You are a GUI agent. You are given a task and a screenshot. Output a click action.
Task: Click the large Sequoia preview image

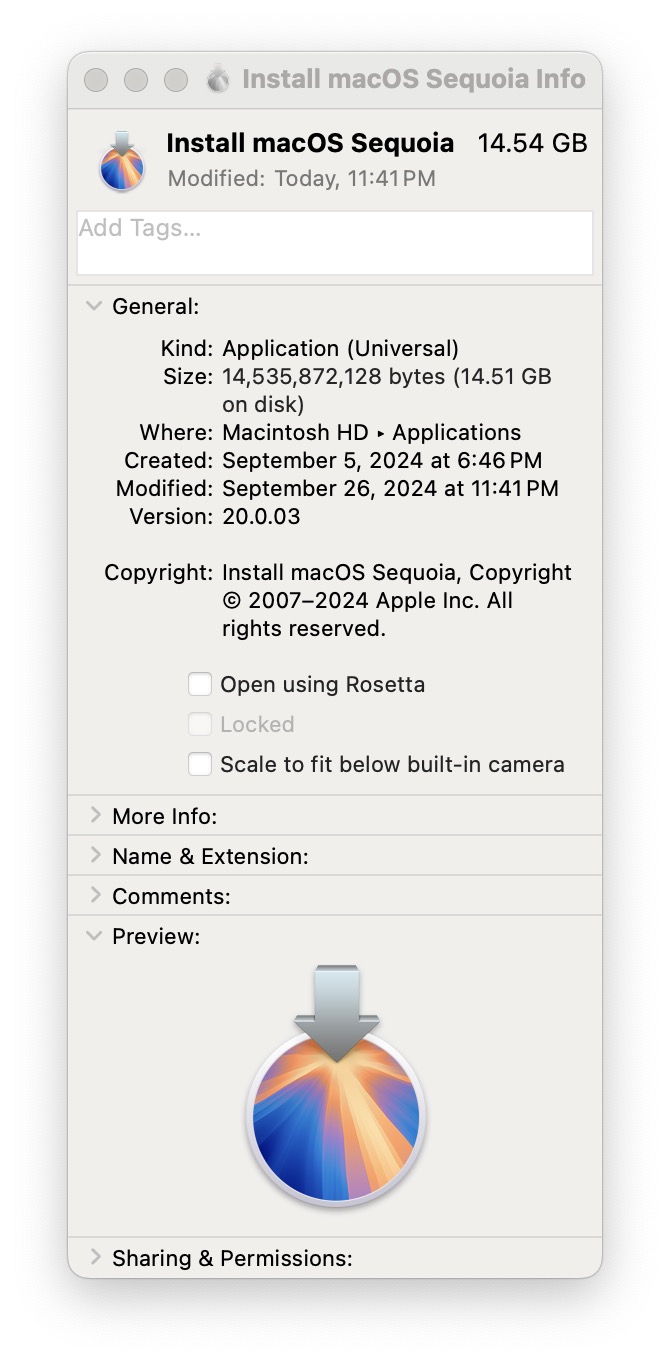[x=336, y=1086]
